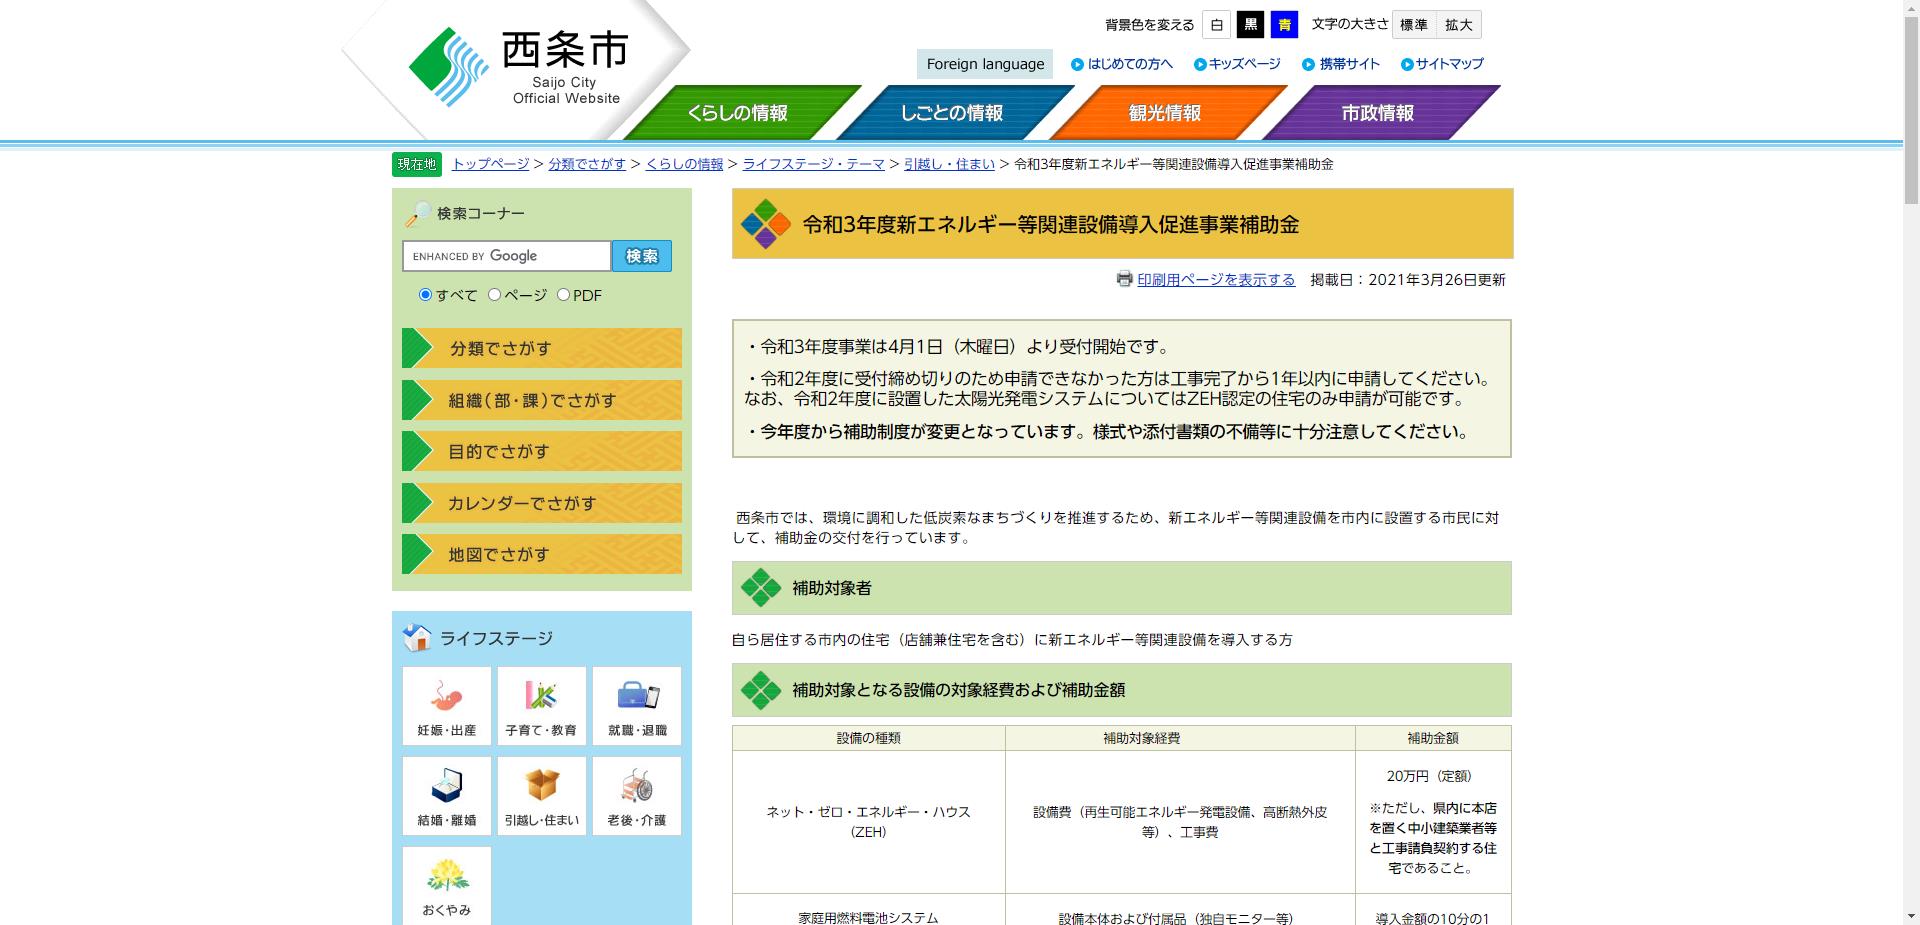This screenshot has width=1920, height=925.
Task: Set background color to 青
Action: pos(1285,24)
